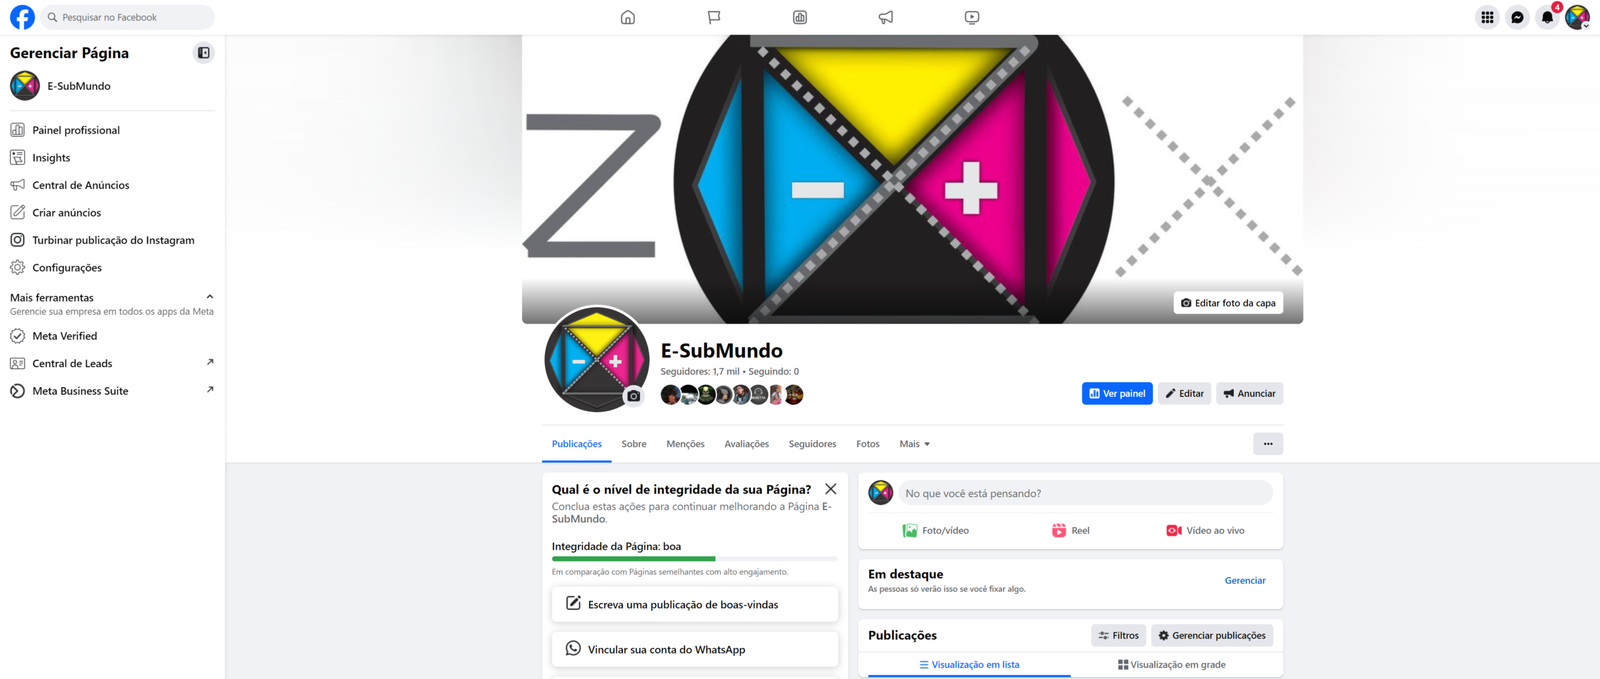Collapse the Mais ferramentas section
The height and width of the screenshot is (679, 1600).
pyautogui.click(x=210, y=297)
